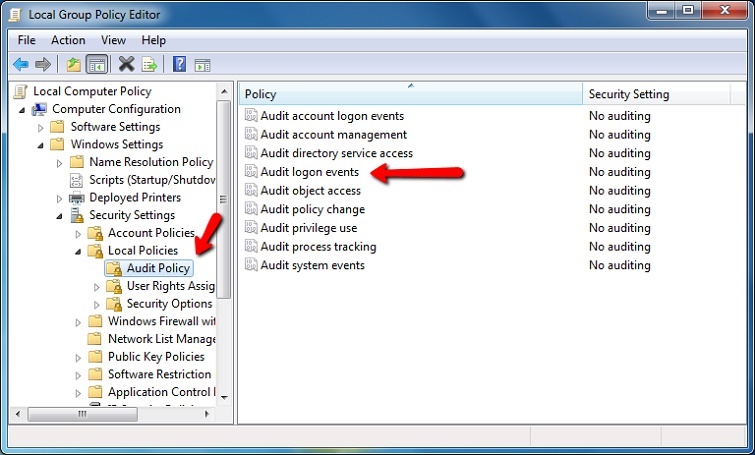Select User Rights Assignment in tree
Screen dimensions: 755x455
coord(170,286)
